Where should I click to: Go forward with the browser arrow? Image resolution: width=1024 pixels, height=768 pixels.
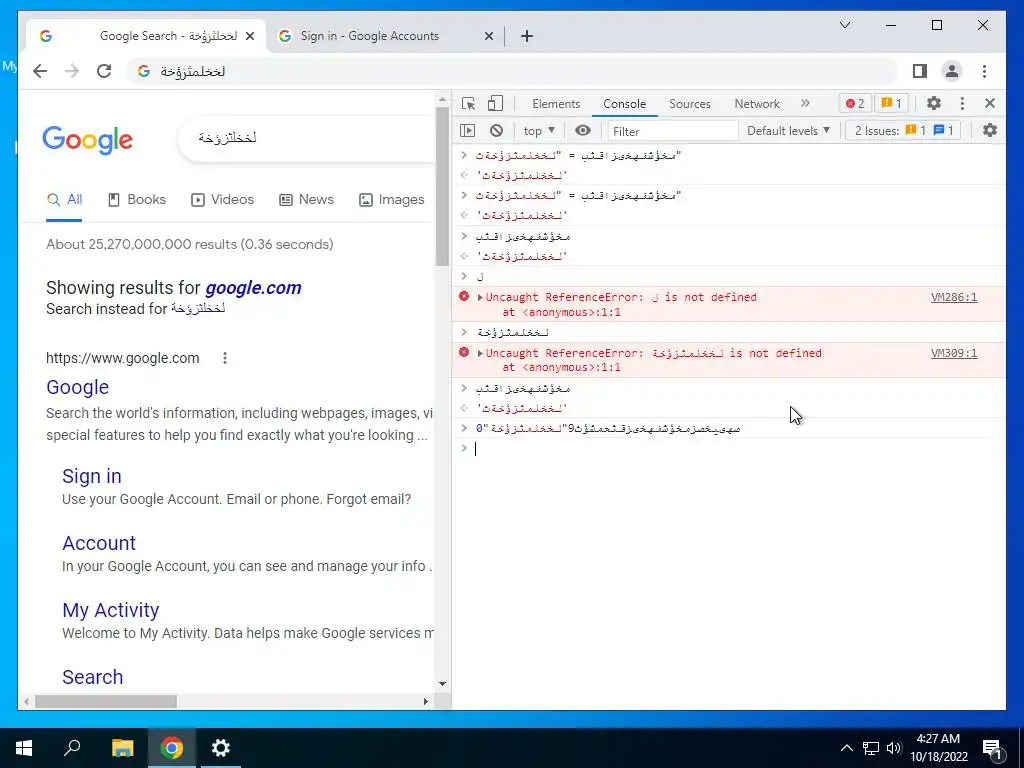click(72, 71)
